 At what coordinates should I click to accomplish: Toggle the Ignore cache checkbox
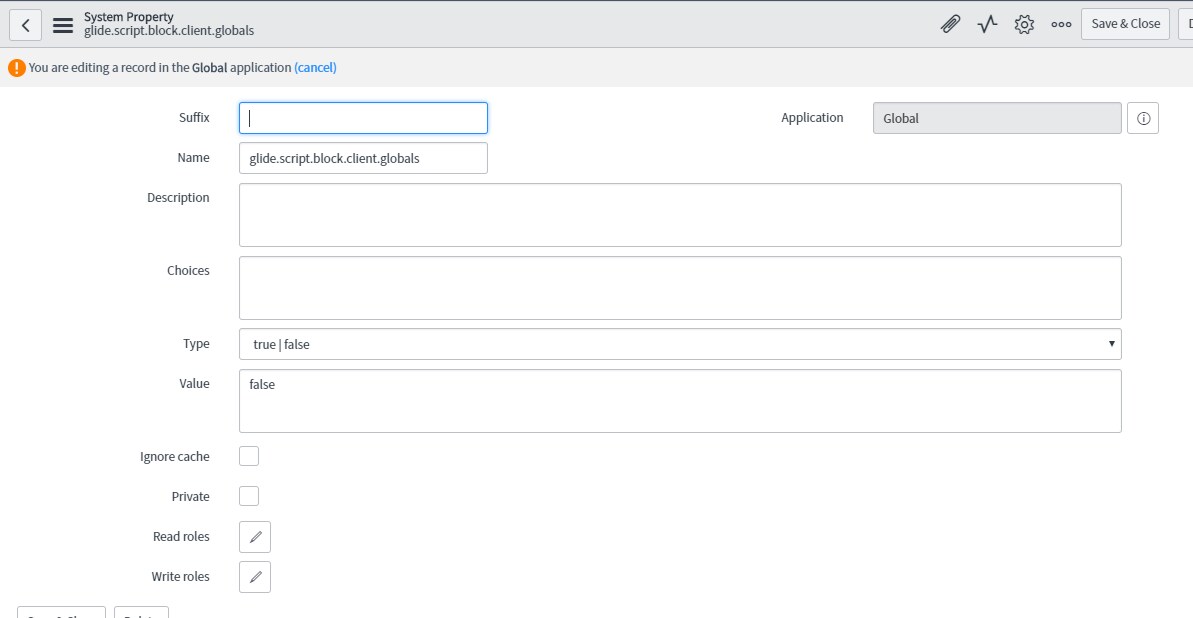249,457
